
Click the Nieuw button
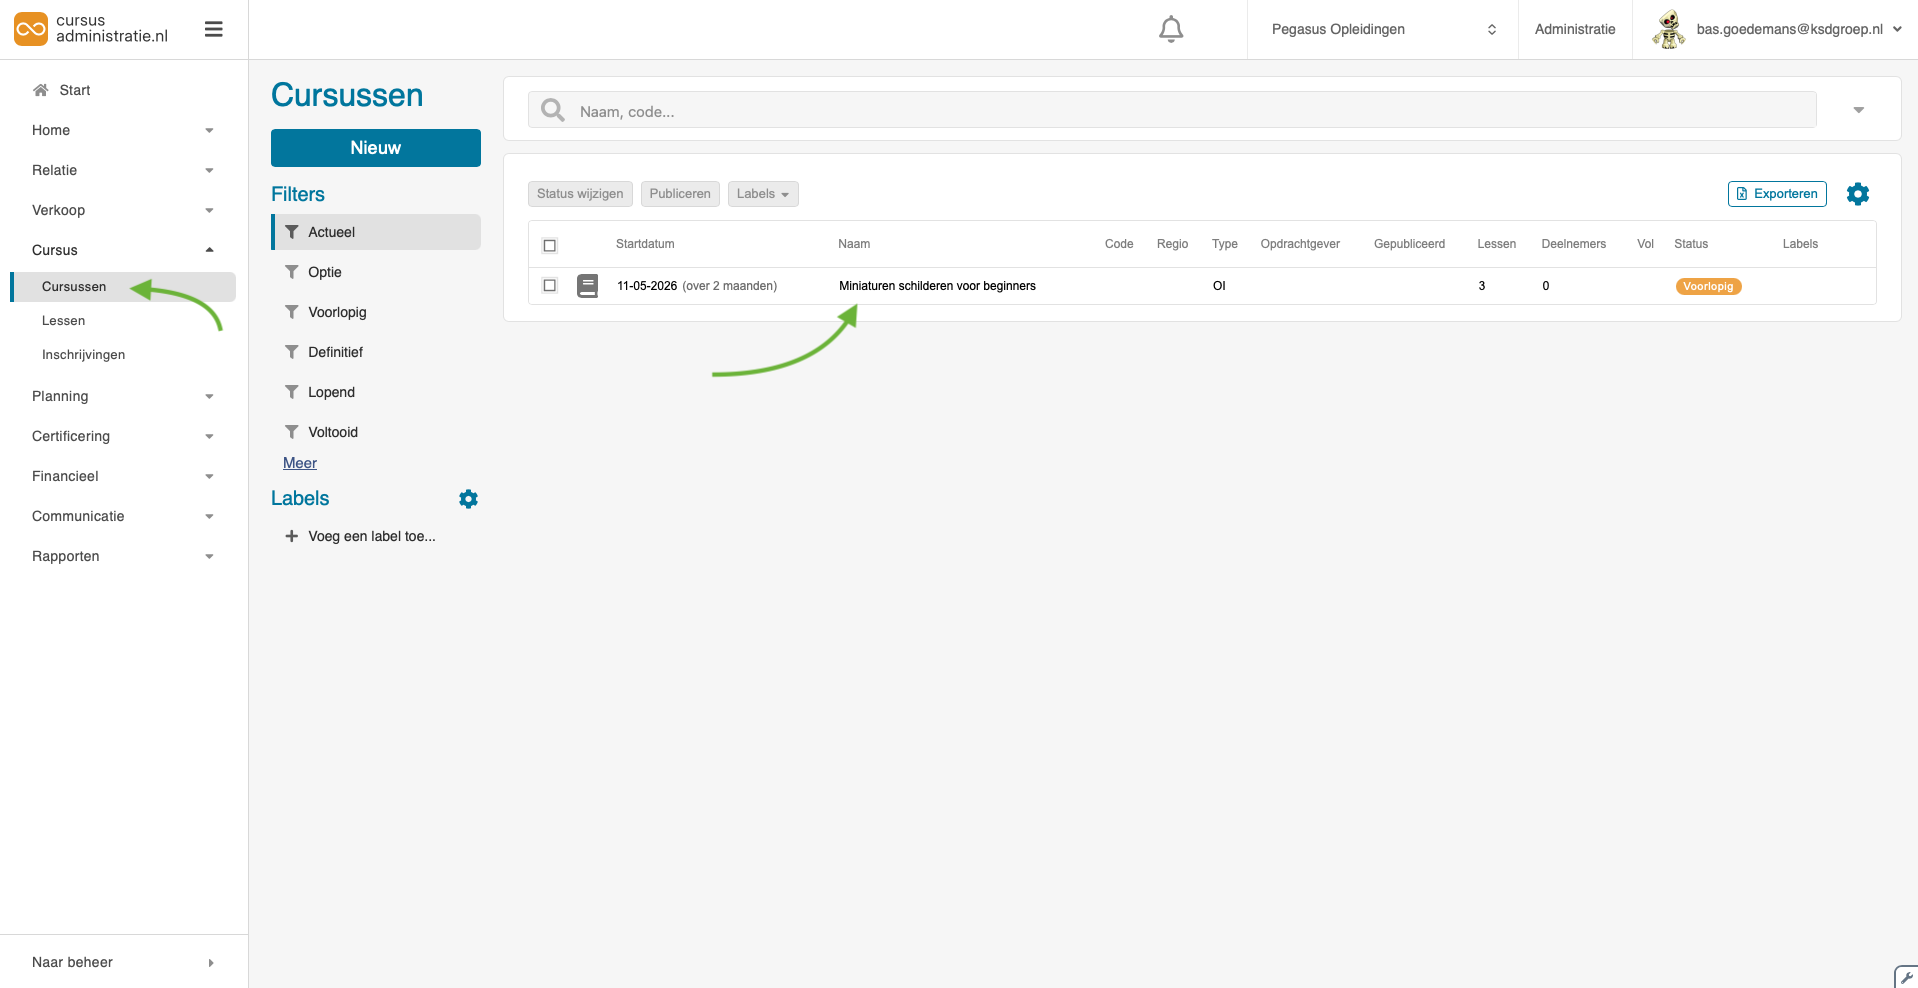(375, 148)
